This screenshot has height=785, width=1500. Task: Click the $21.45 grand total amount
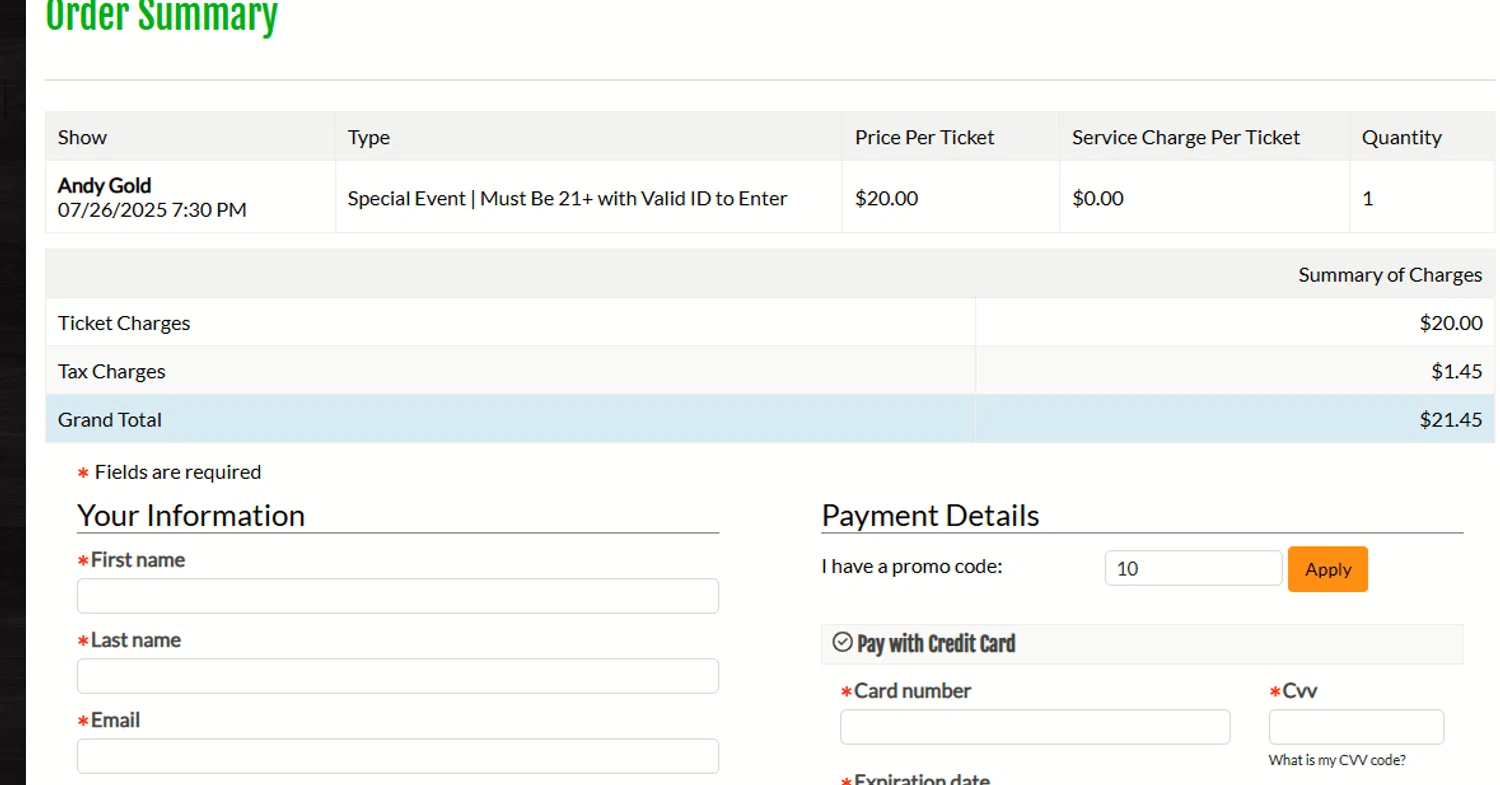[1451, 420]
